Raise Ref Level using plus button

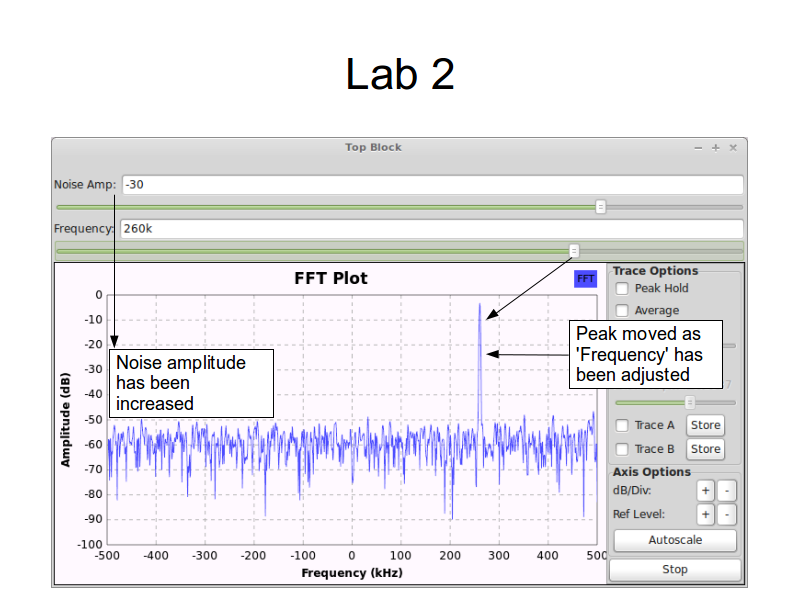[705, 515]
